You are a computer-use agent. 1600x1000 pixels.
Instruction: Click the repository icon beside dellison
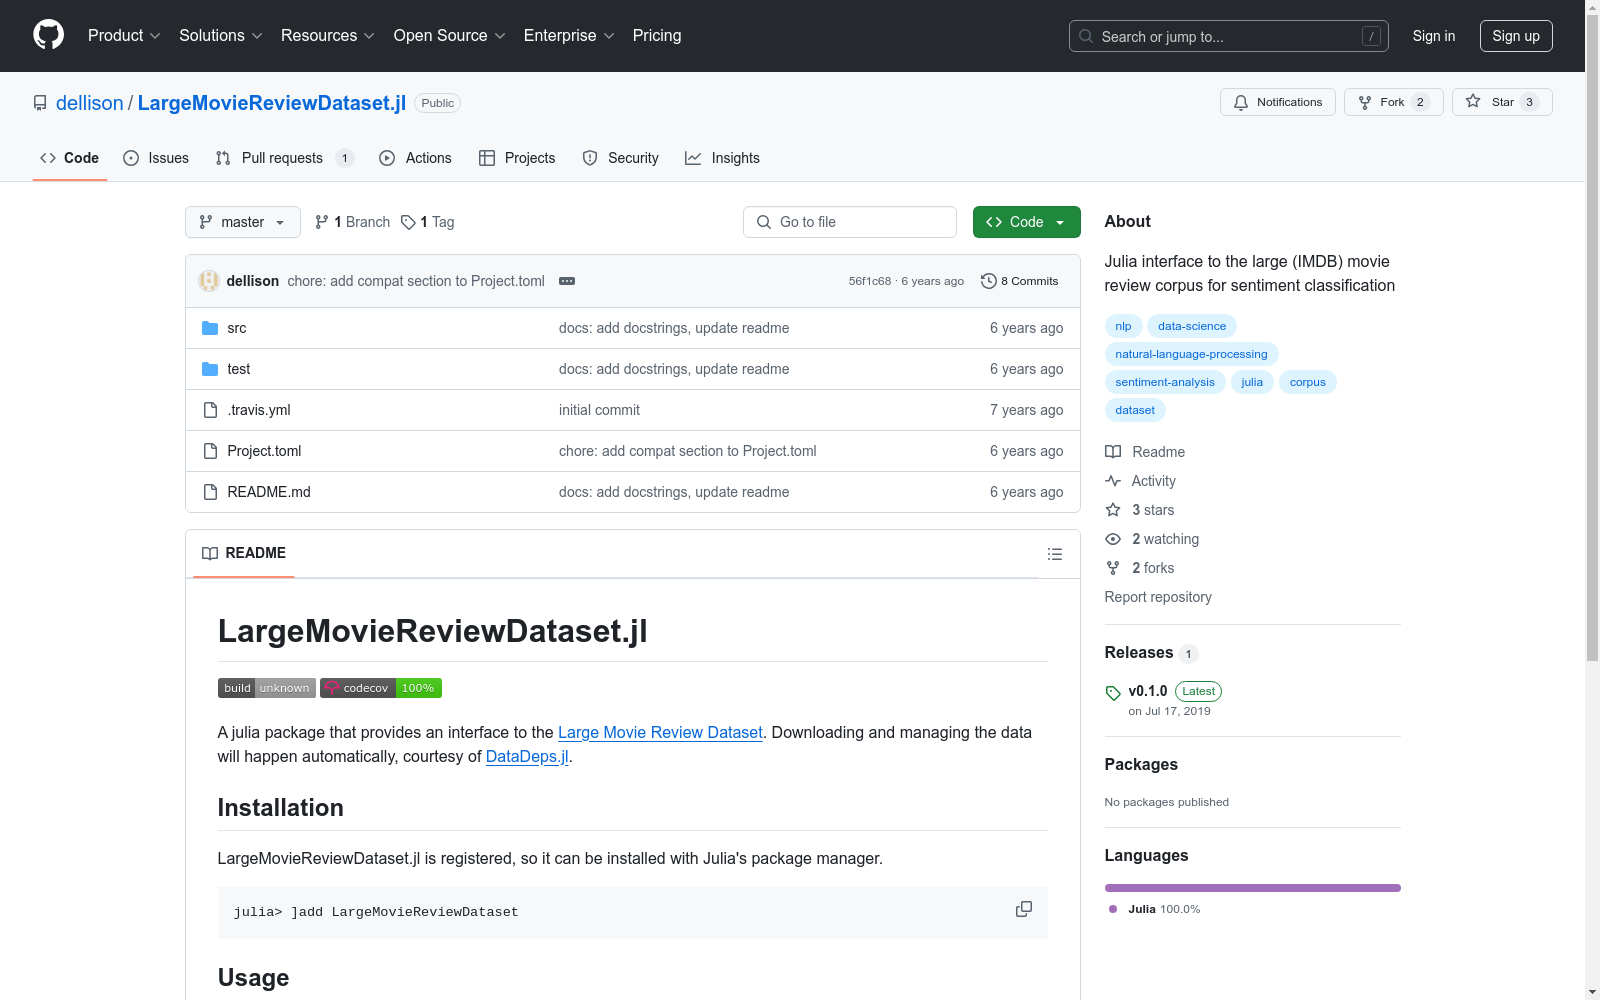40,103
